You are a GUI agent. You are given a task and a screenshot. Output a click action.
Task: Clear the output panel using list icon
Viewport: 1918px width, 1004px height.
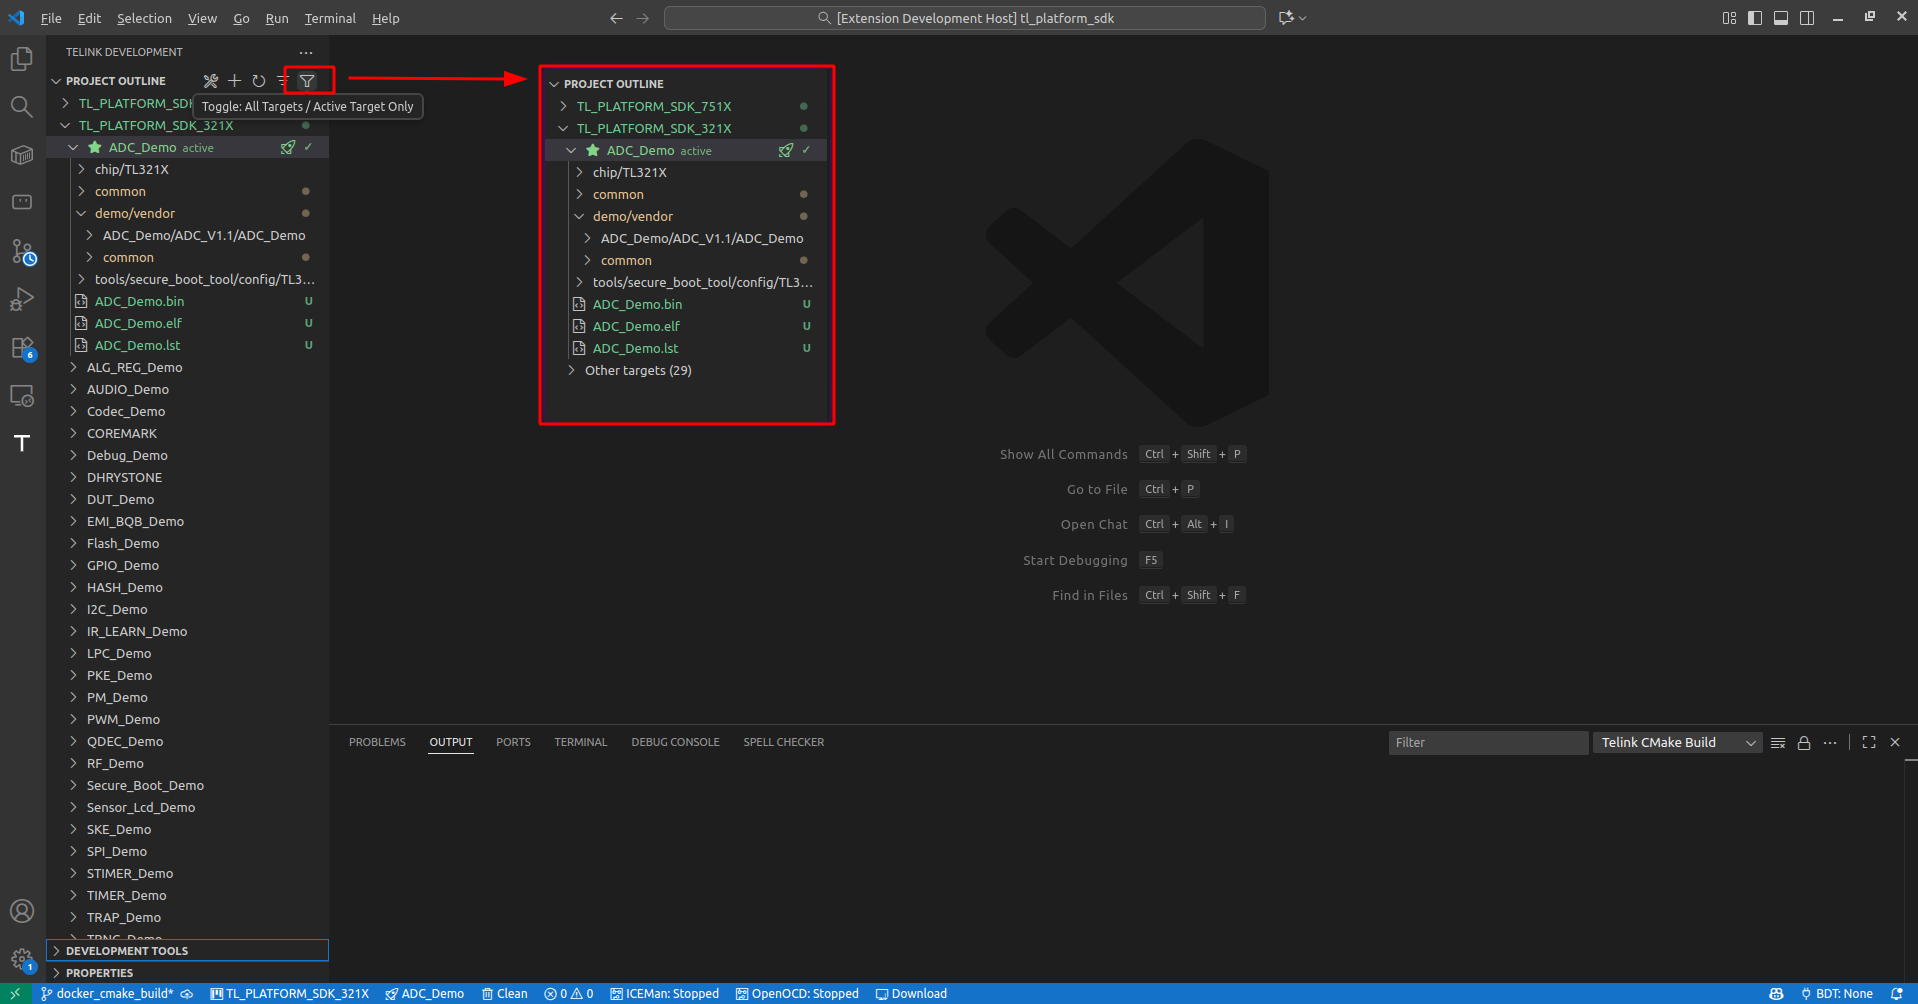[x=1778, y=743]
